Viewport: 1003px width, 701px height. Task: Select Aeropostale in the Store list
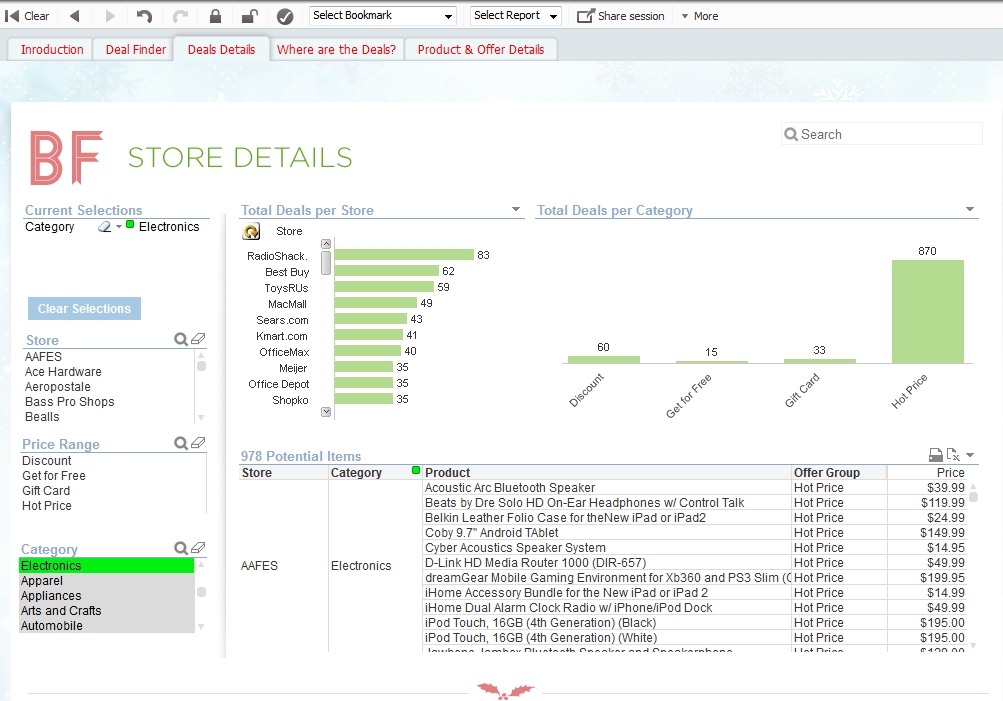coord(107,387)
